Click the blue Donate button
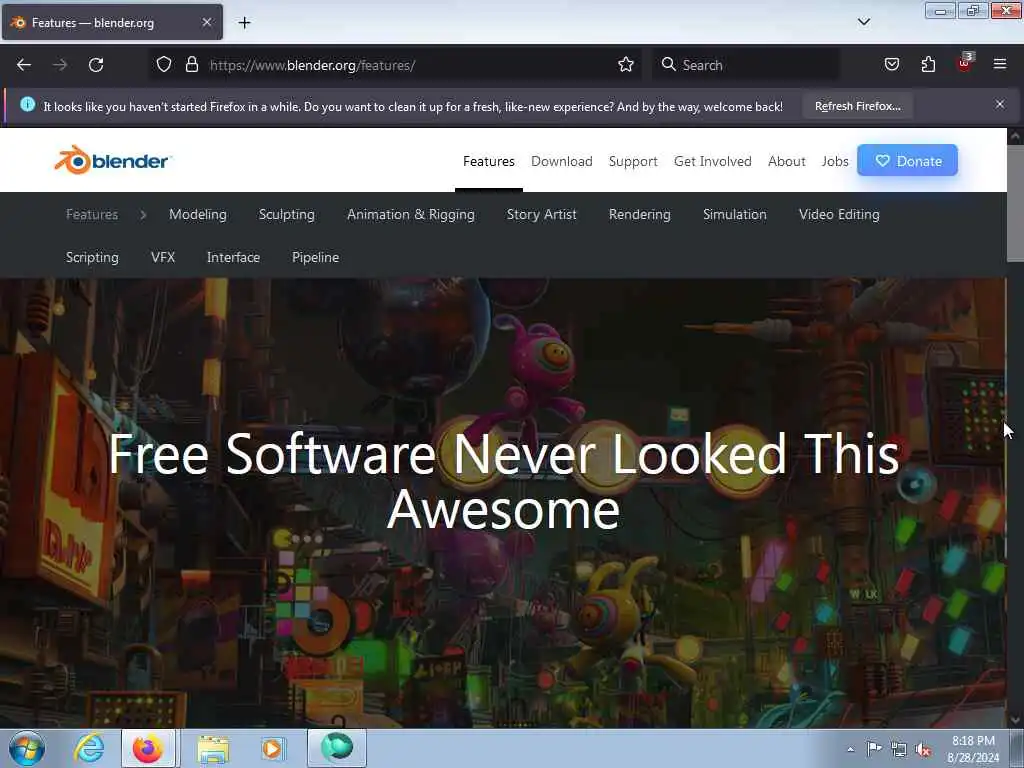This screenshot has width=1024, height=768. point(907,161)
